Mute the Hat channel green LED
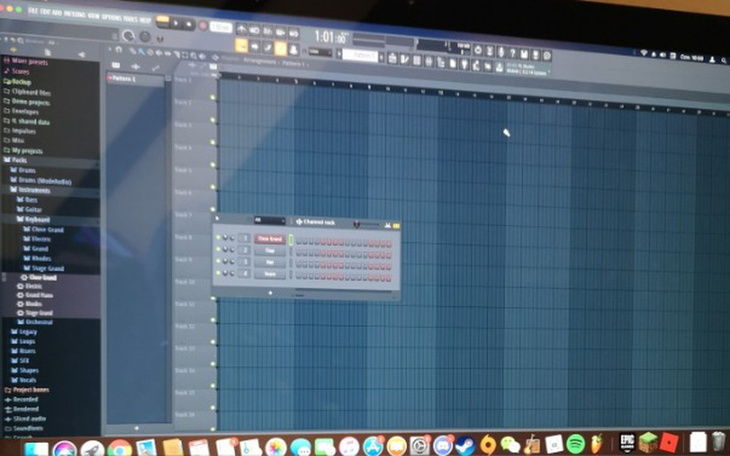This screenshot has height=456, width=730. click(218, 261)
